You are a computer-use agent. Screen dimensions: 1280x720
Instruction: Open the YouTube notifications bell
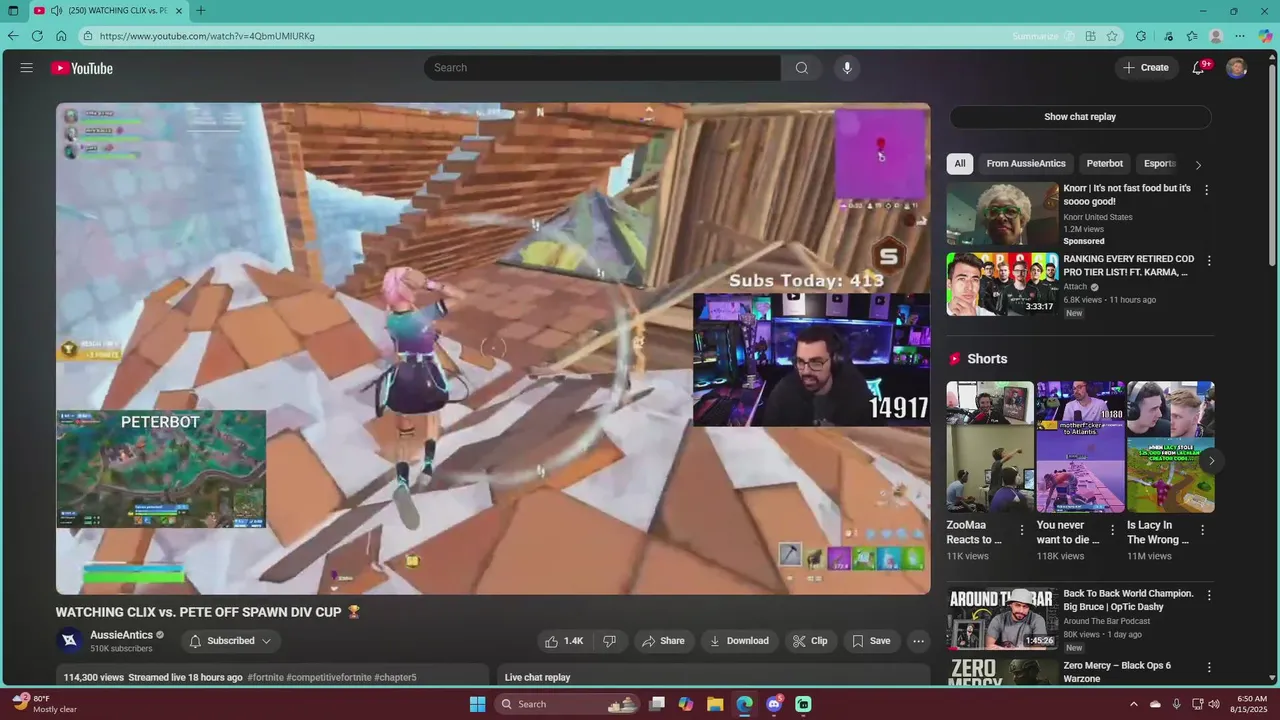1199,68
